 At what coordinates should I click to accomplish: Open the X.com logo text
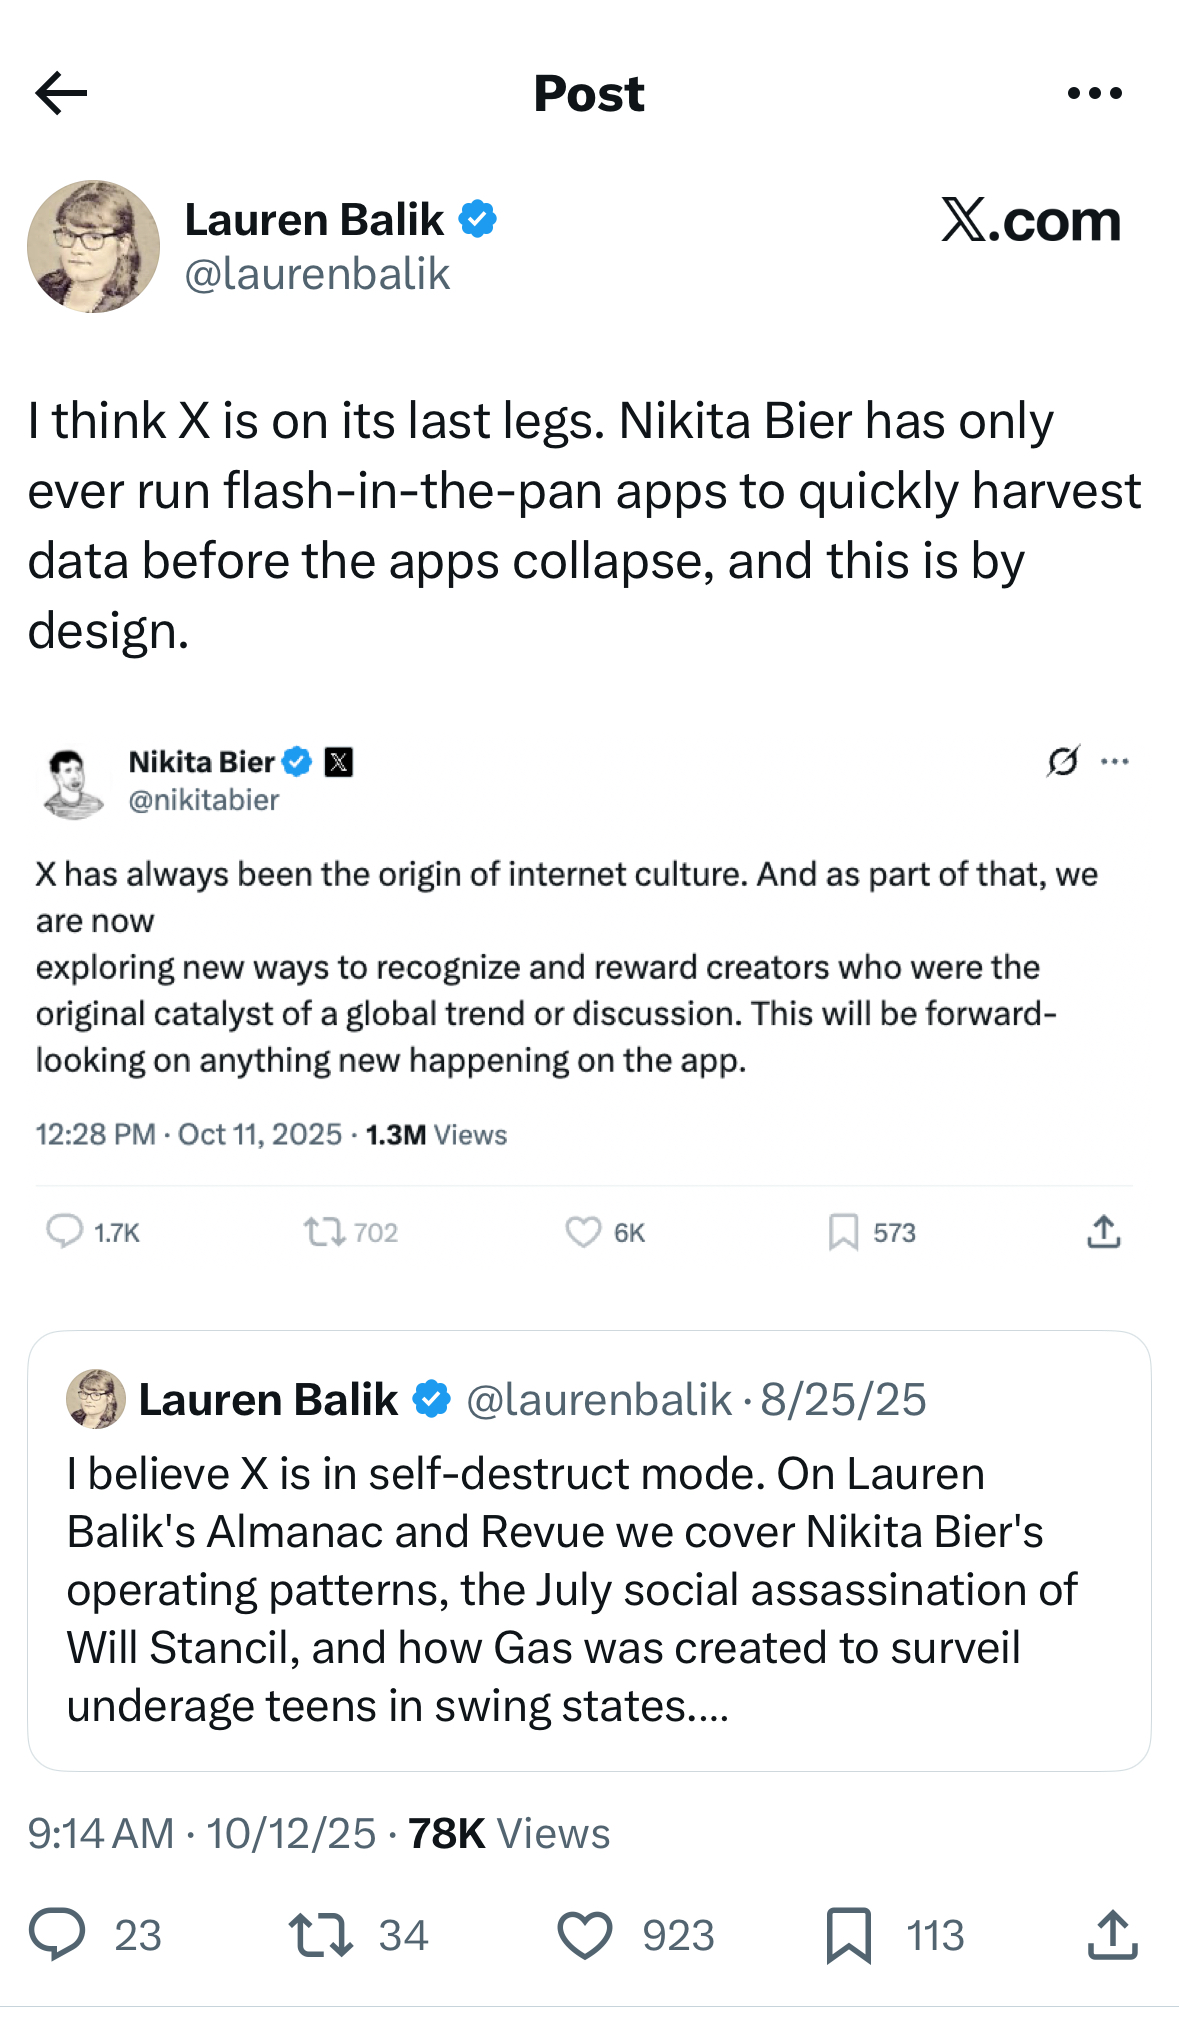[x=1031, y=219]
